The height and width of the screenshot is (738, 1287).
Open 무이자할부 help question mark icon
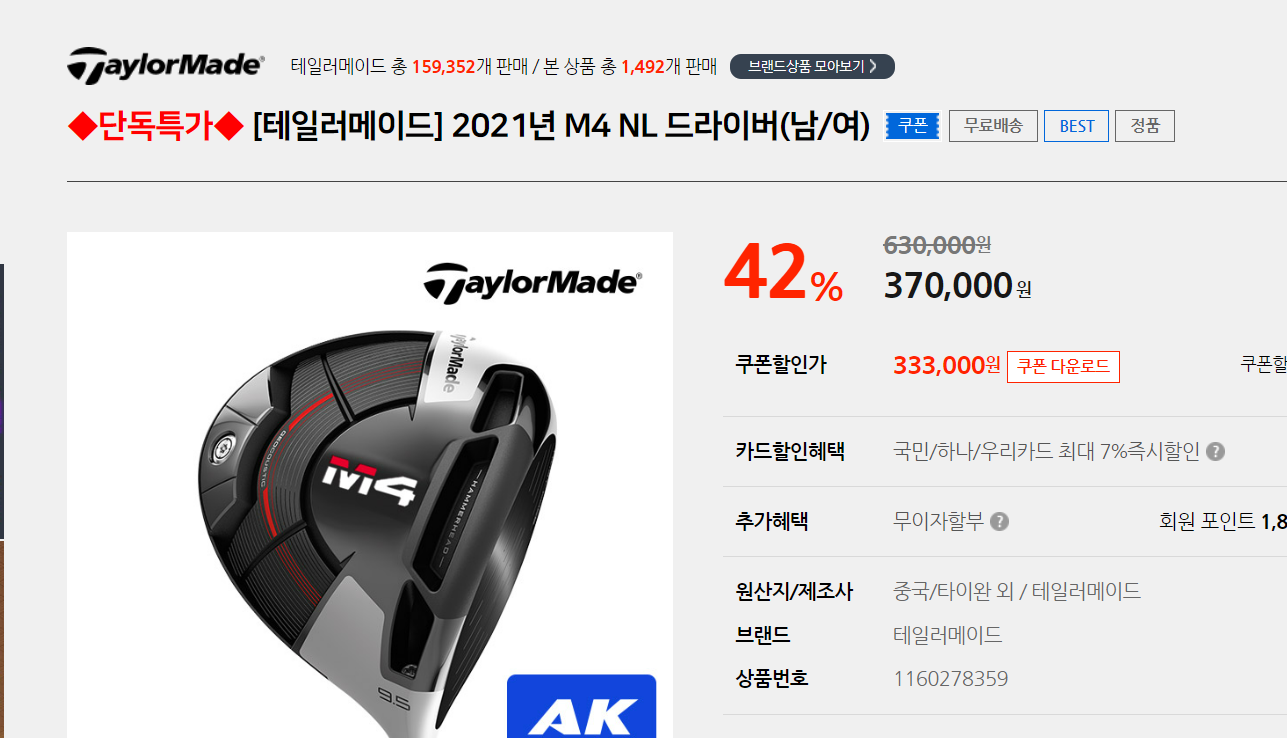click(x=999, y=521)
